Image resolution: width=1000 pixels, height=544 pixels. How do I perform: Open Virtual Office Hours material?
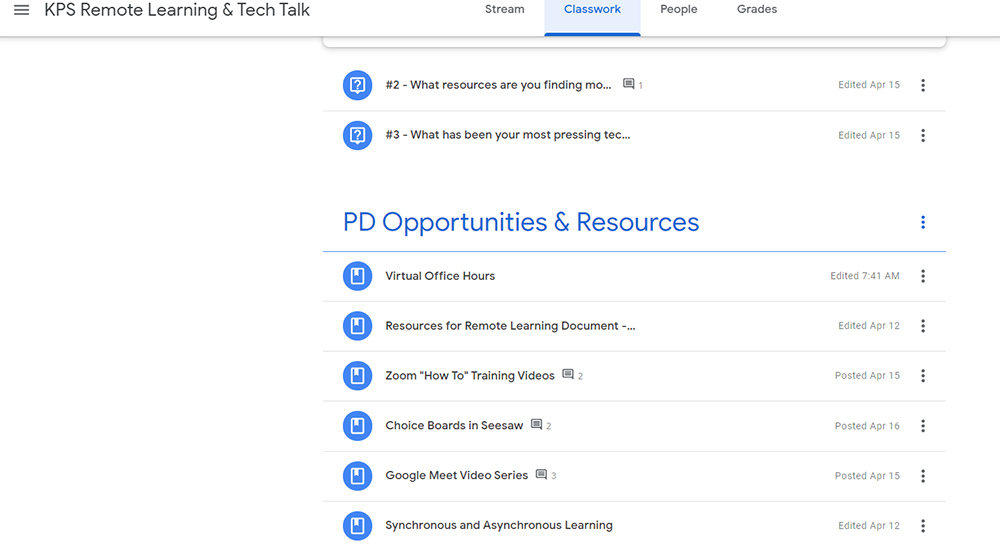coord(440,276)
